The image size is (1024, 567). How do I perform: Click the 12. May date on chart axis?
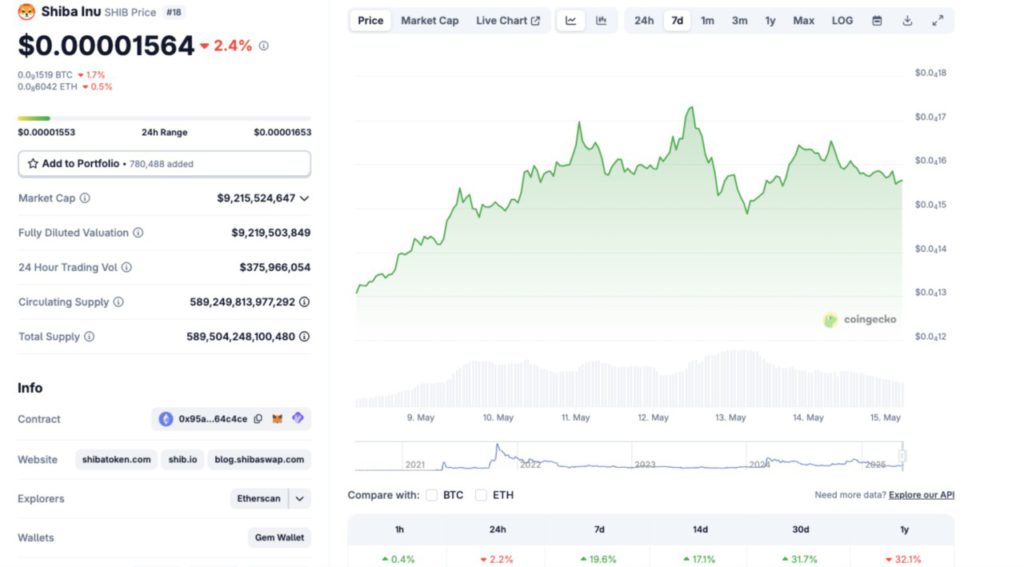[x=653, y=417]
